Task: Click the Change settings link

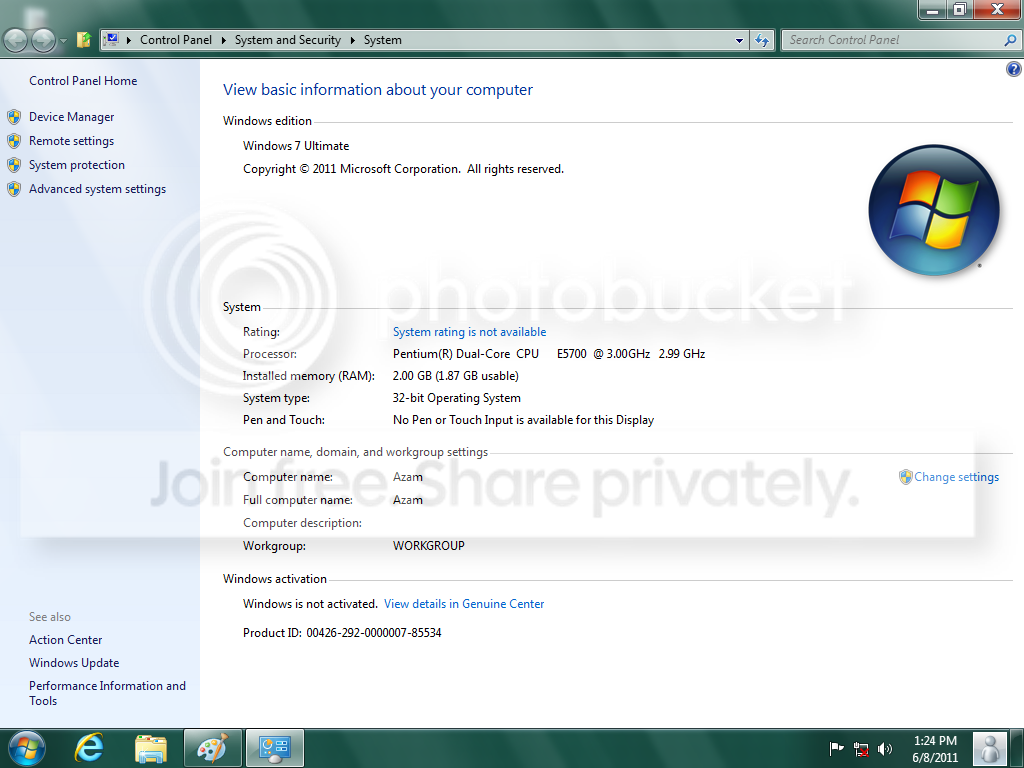Action: tap(956, 477)
